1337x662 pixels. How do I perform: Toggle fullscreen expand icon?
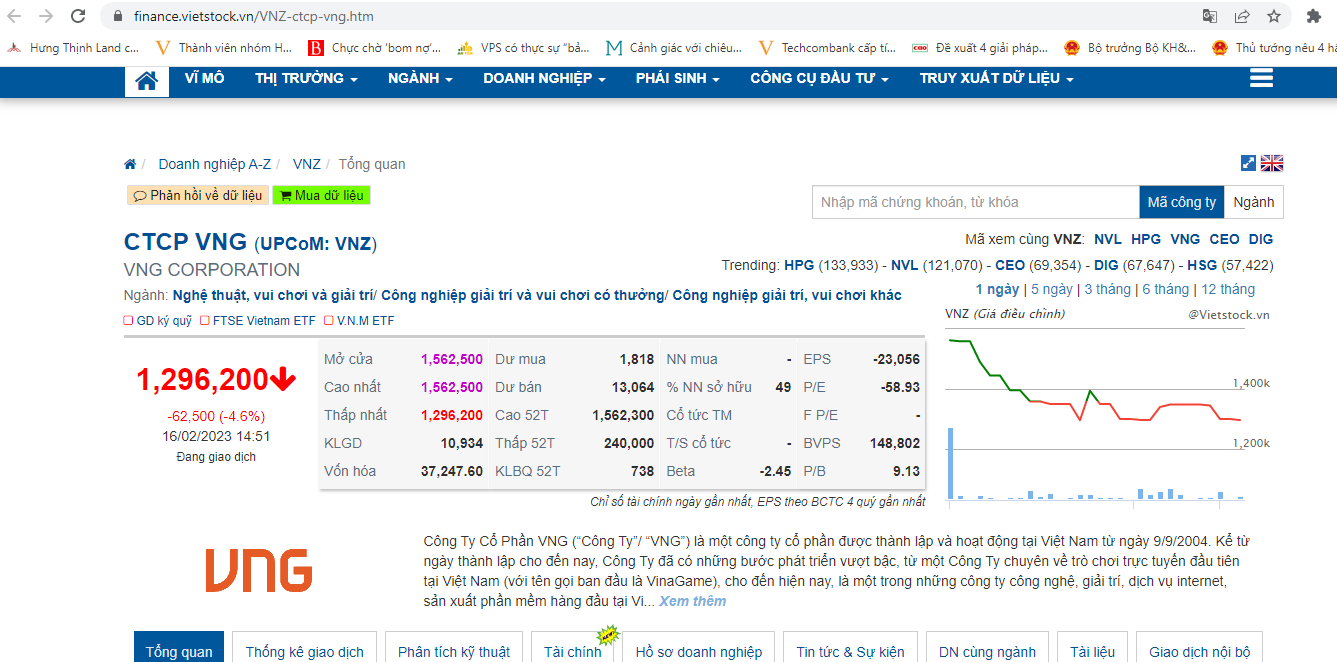click(1248, 163)
